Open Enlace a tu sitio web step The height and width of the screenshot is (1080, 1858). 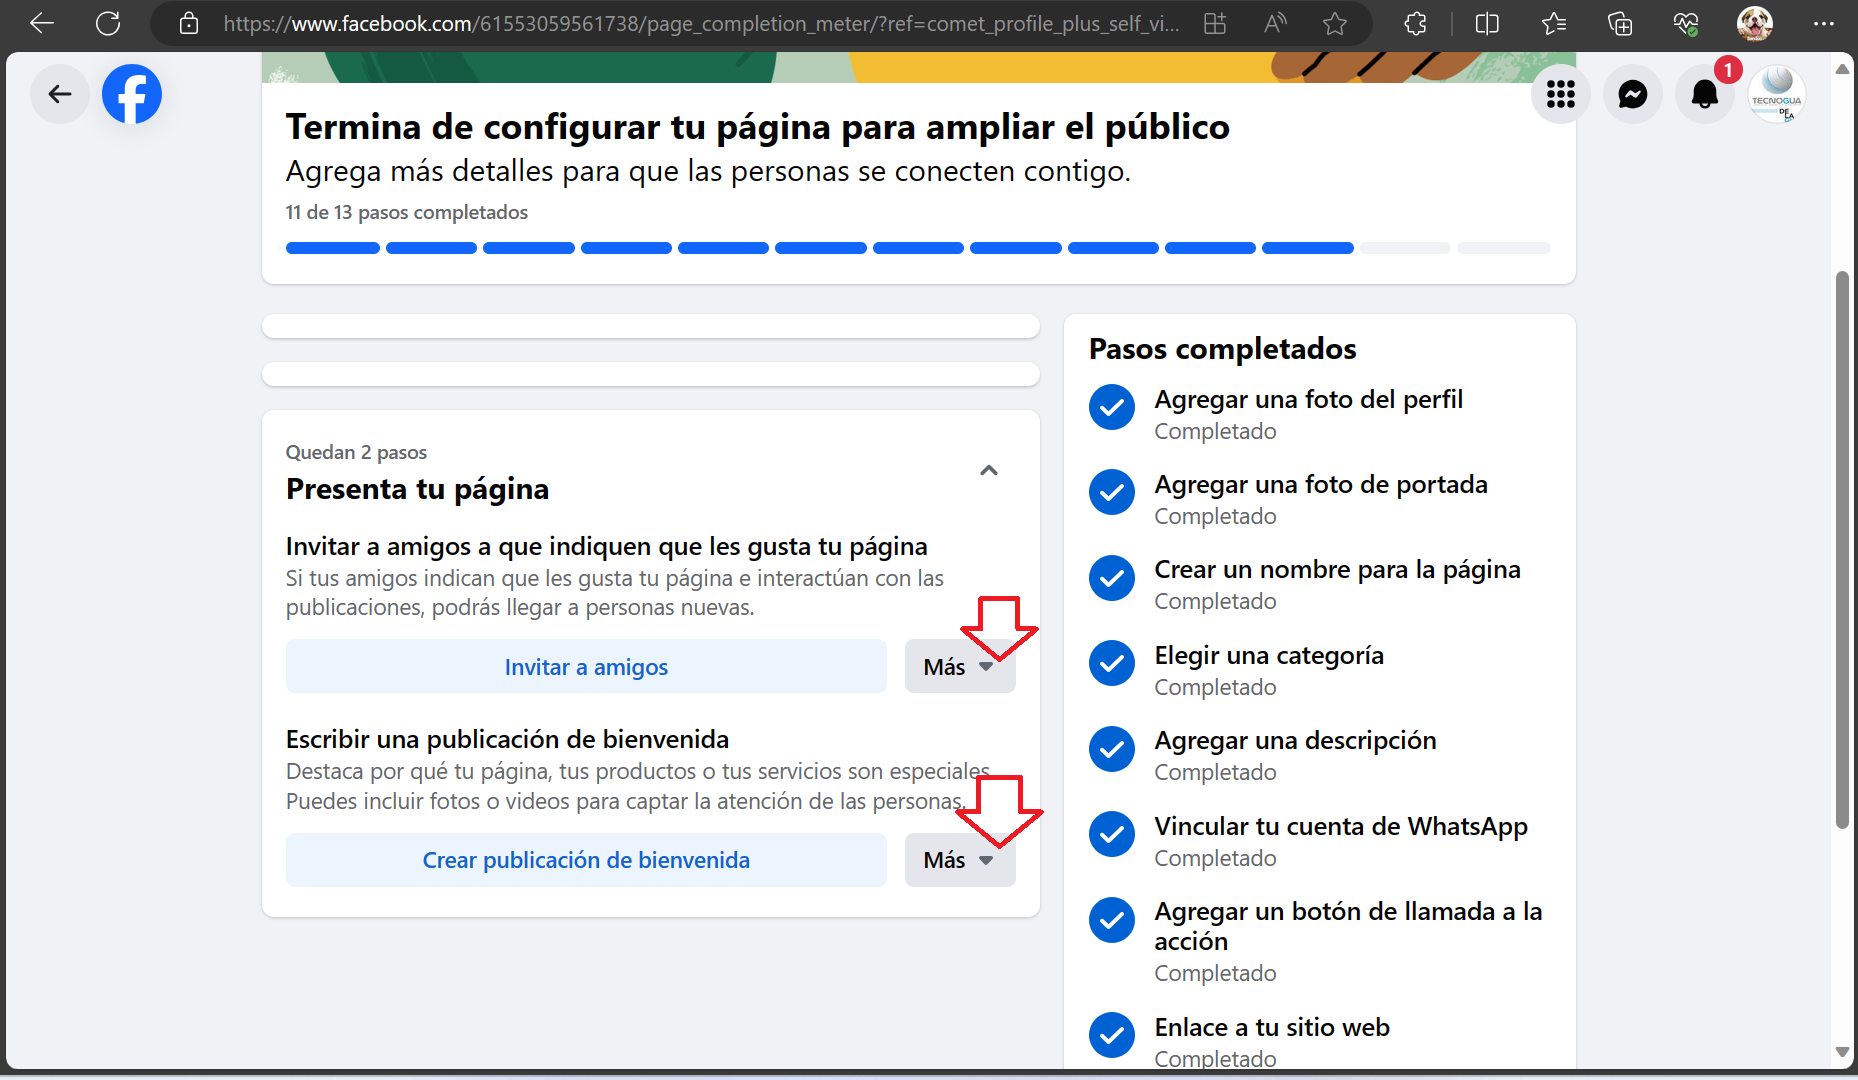click(1271, 1028)
